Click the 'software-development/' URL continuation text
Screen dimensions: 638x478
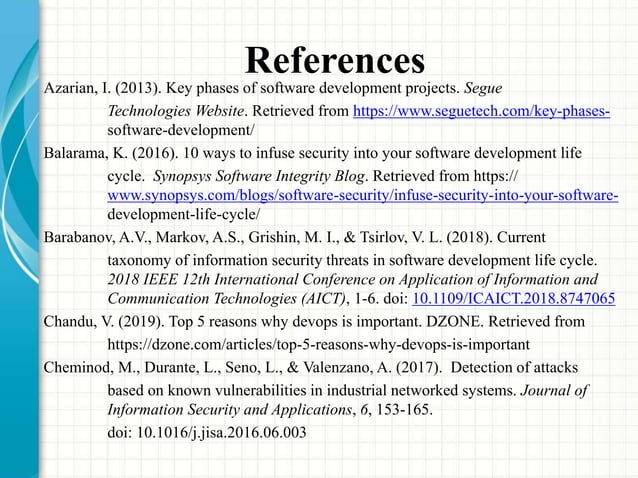pos(181,130)
